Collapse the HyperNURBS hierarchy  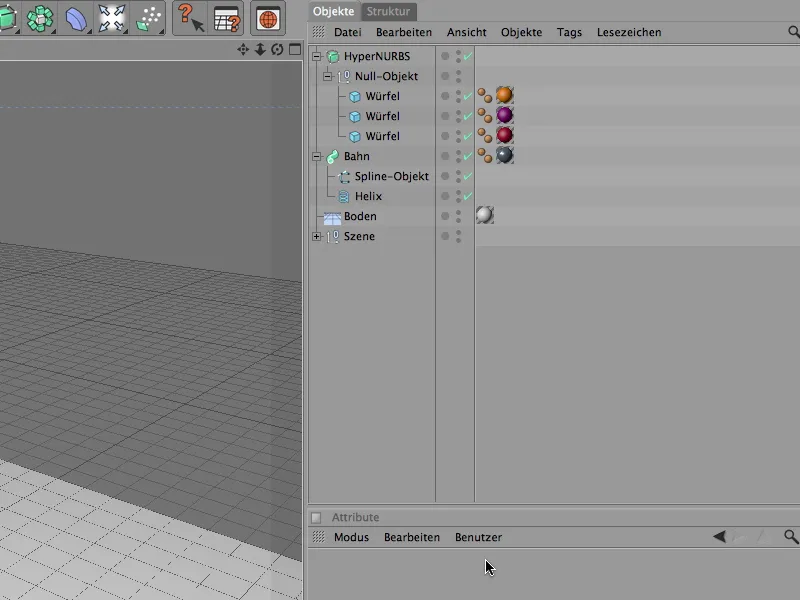click(315, 56)
